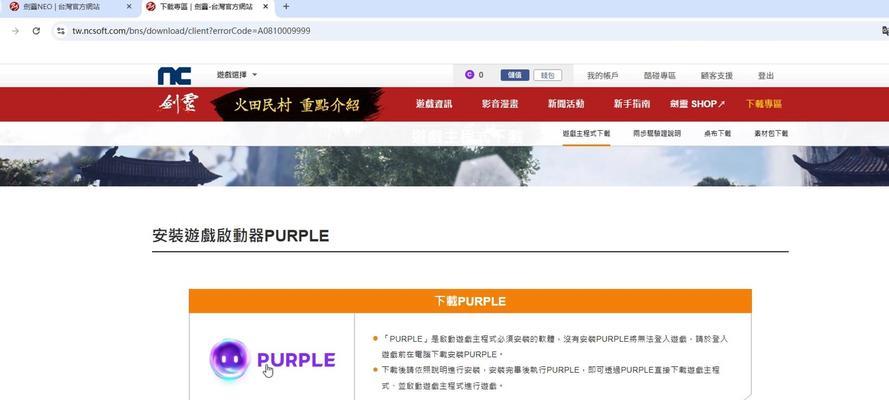Click the 儲值 button

[x=515, y=75]
